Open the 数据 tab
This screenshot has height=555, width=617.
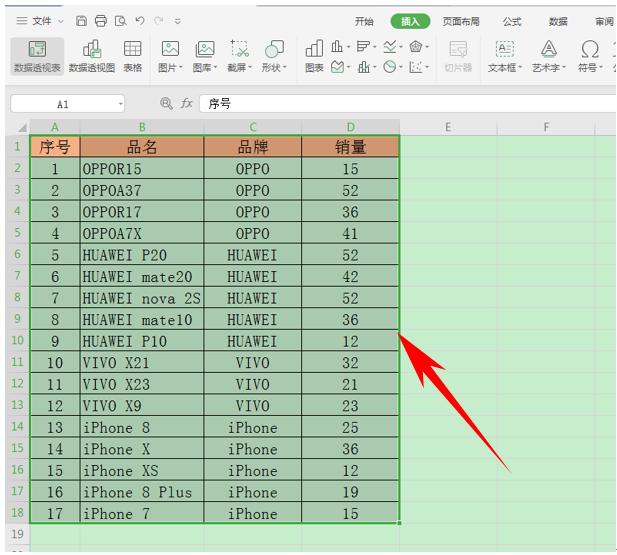(558, 21)
